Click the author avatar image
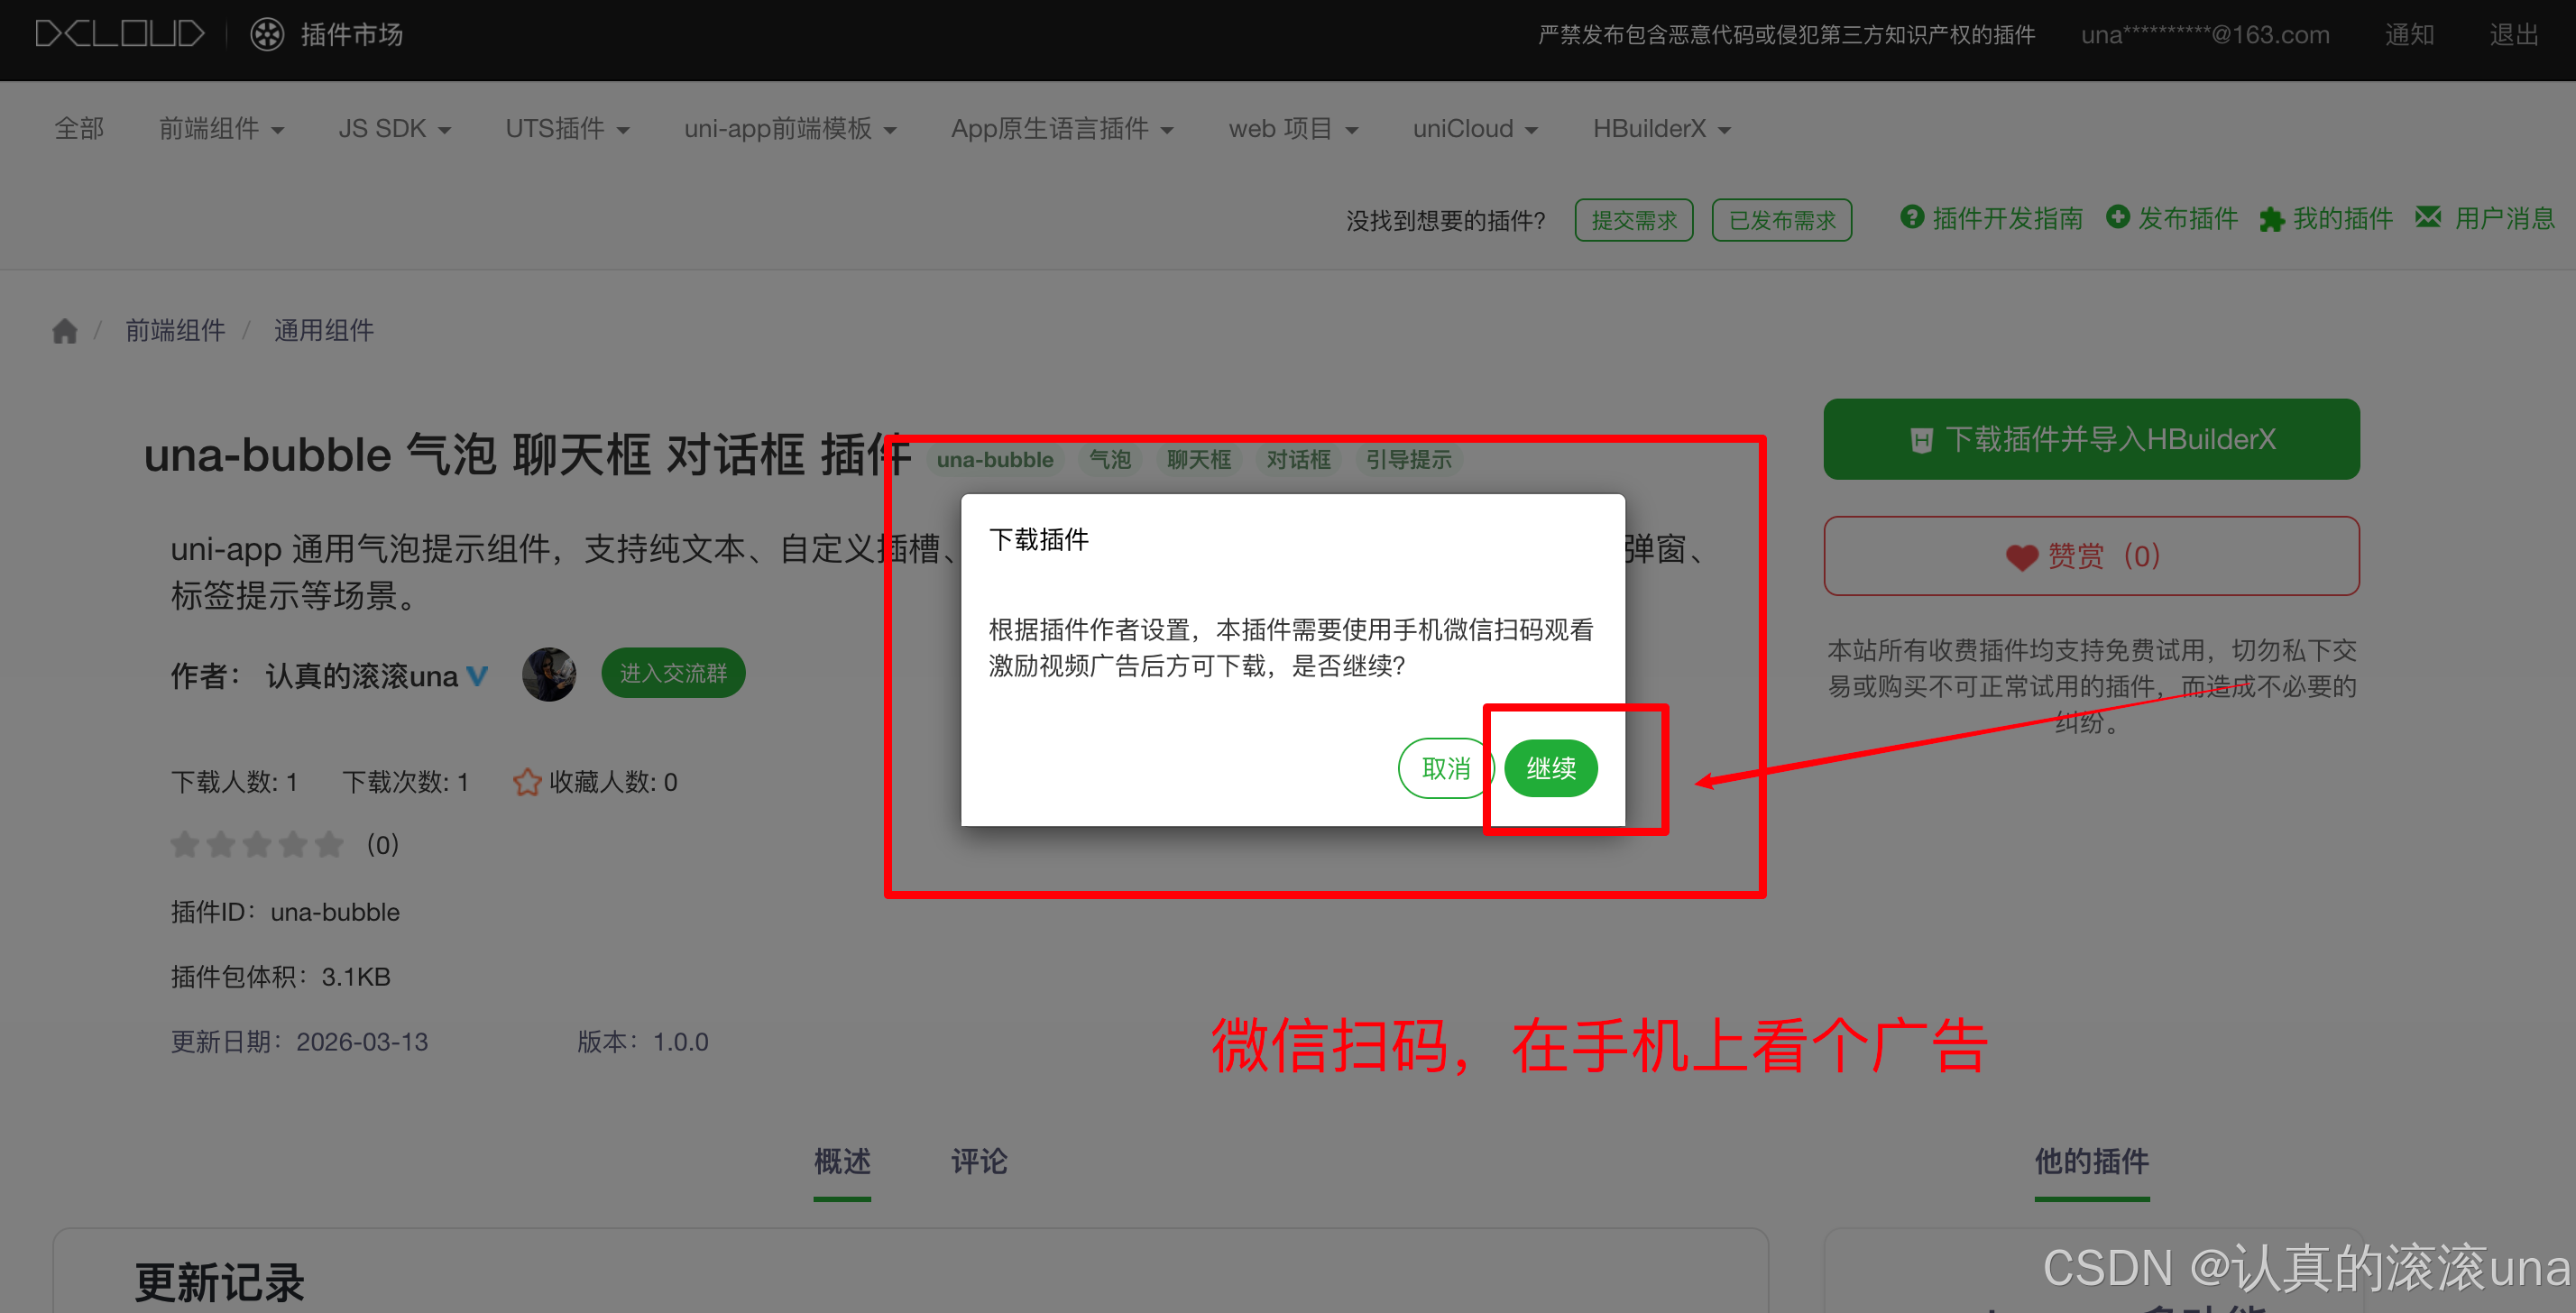The width and height of the screenshot is (2576, 1313). coord(549,674)
